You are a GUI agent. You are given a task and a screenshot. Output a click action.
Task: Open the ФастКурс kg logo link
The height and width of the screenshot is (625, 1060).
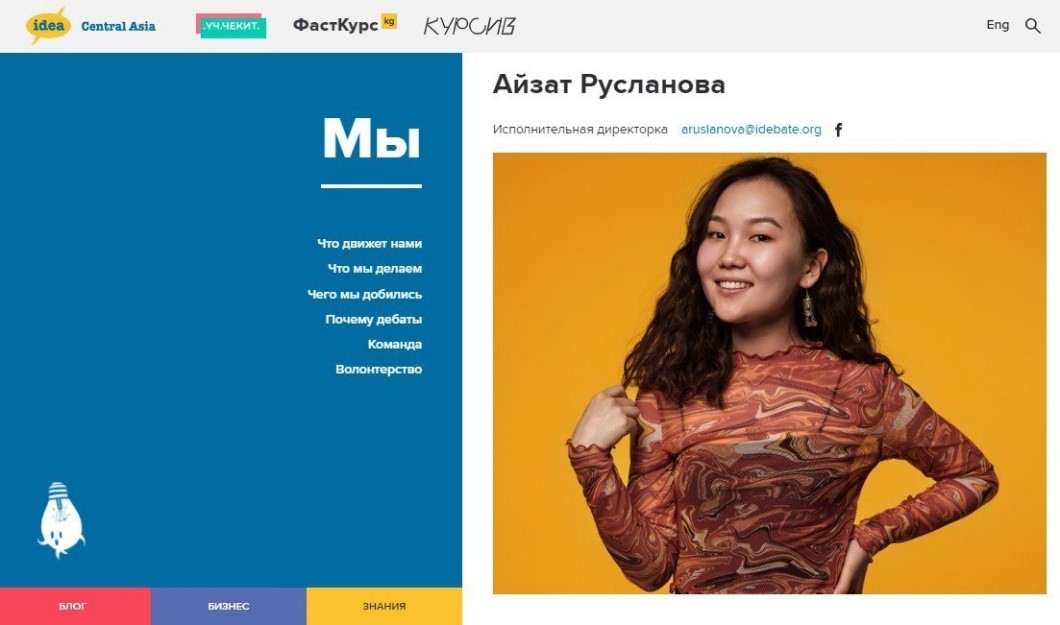click(x=345, y=24)
